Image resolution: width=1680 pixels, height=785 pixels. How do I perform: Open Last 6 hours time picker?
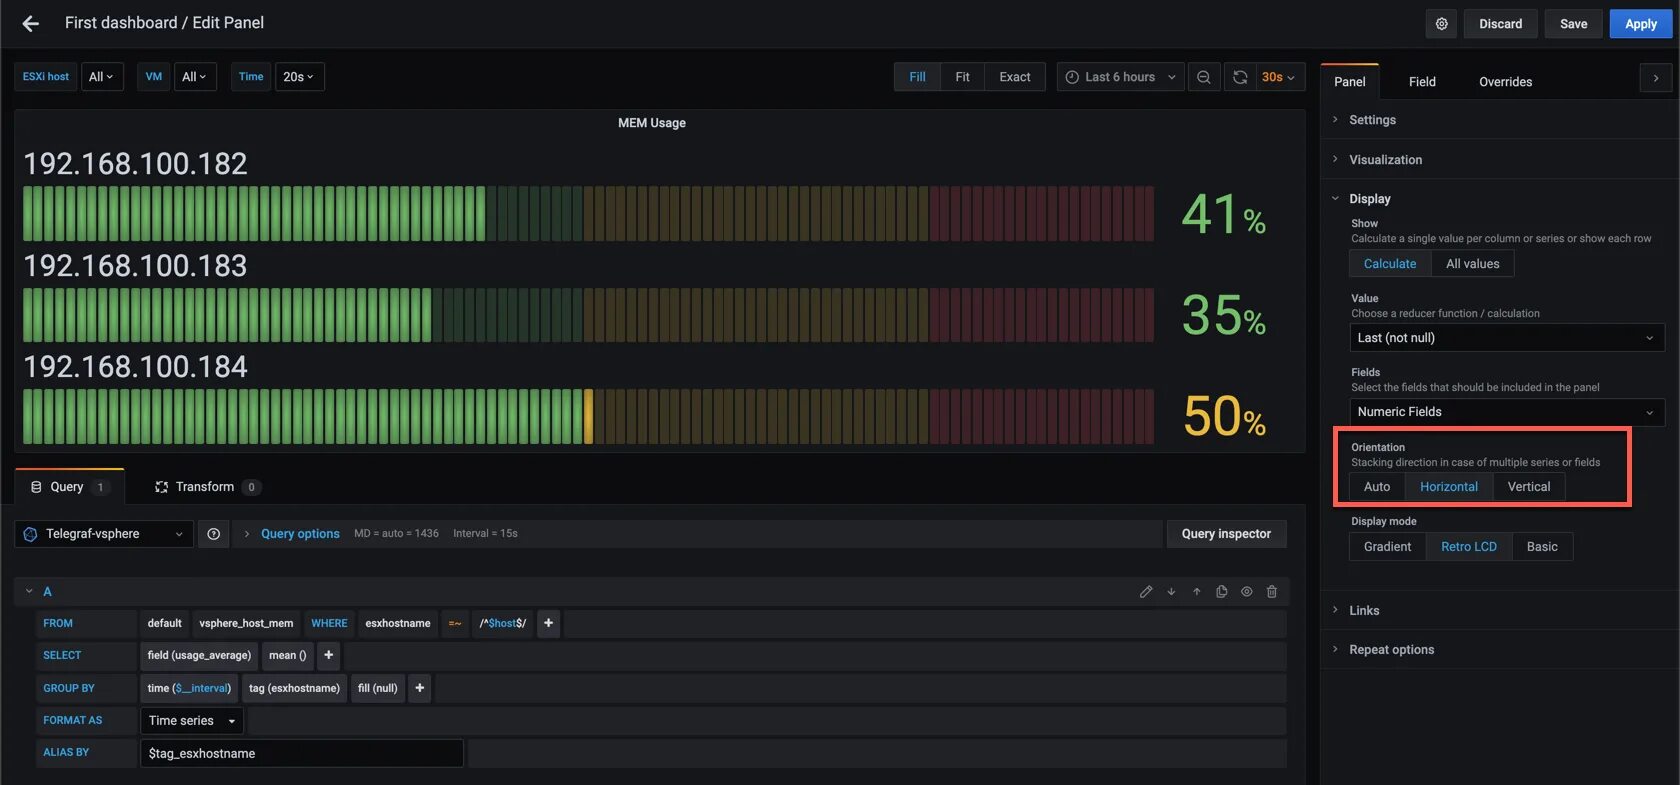pyautogui.click(x=1120, y=77)
